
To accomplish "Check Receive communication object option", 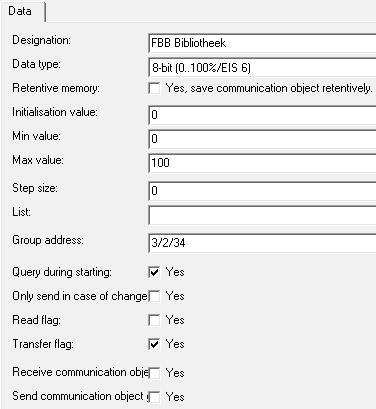I will [154, 373].
